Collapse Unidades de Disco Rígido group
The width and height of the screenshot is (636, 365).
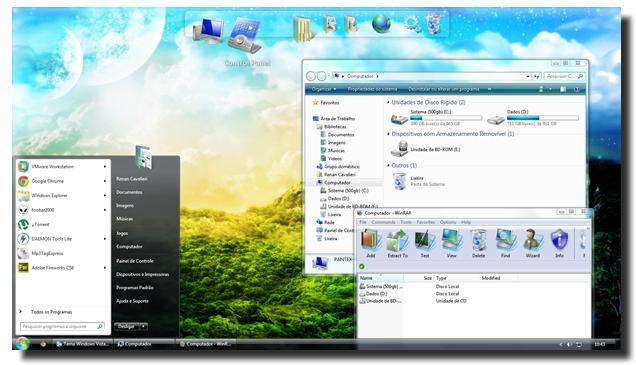pyautogui.click(x=388, y=102)
